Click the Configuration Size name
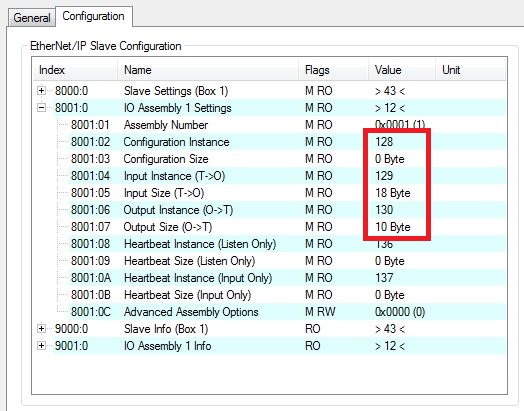 (x=166, y=159)
